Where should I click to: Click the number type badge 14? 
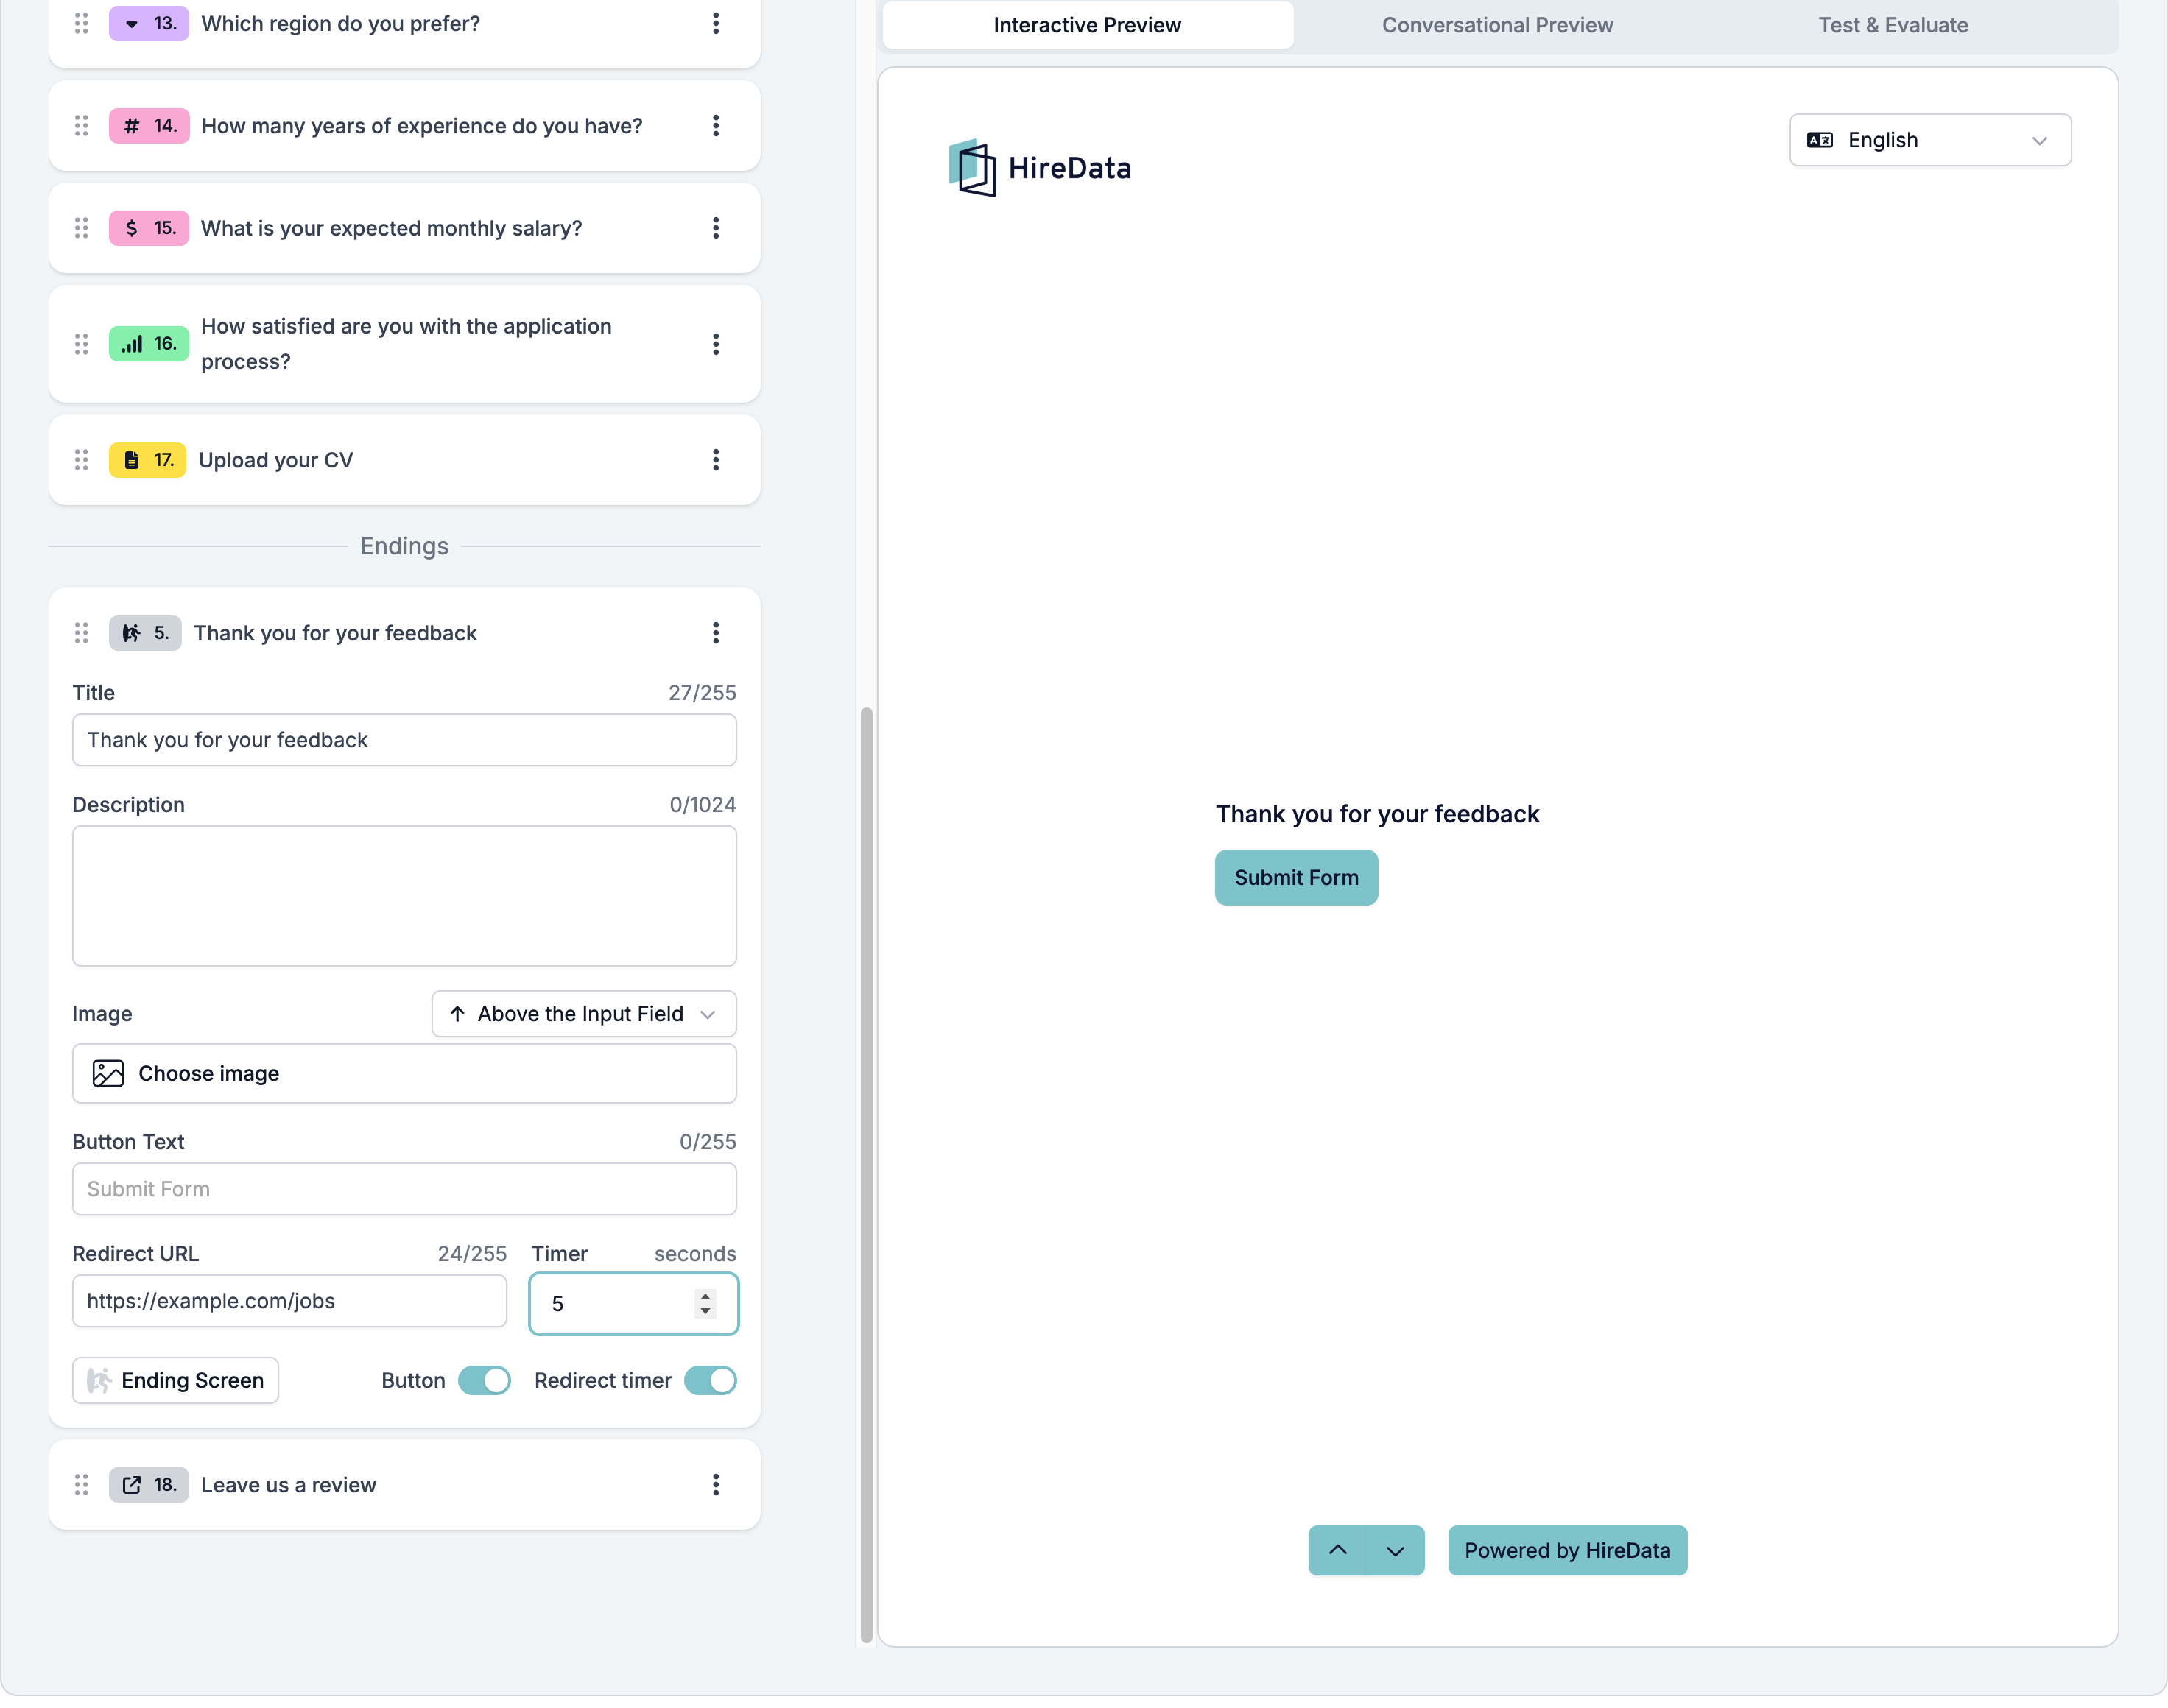click(149, 126)
